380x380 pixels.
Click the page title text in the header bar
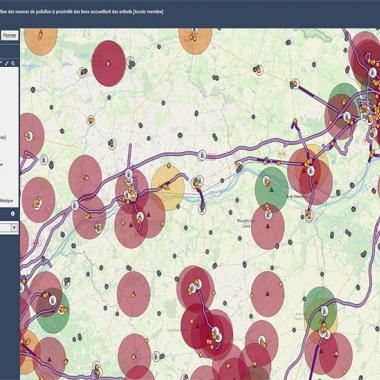(x=82, y=12)
